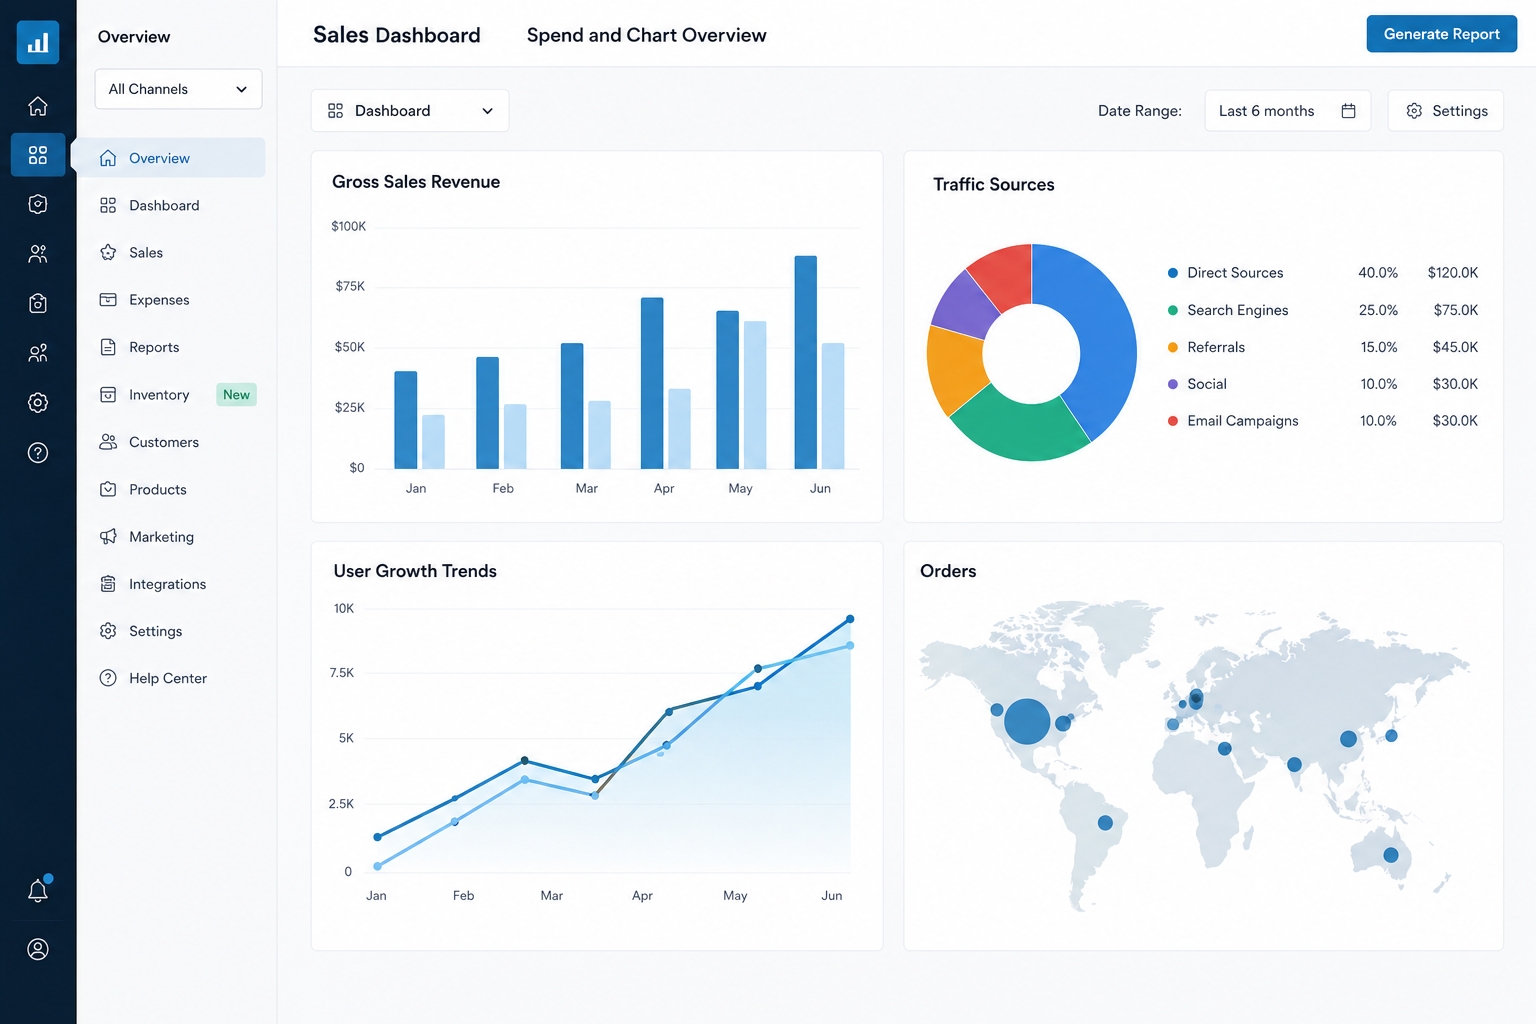The height and width of the screenshot is (1024, 1536).
Task: Click the calendar icon in date range
Action: coord(1348,111)
